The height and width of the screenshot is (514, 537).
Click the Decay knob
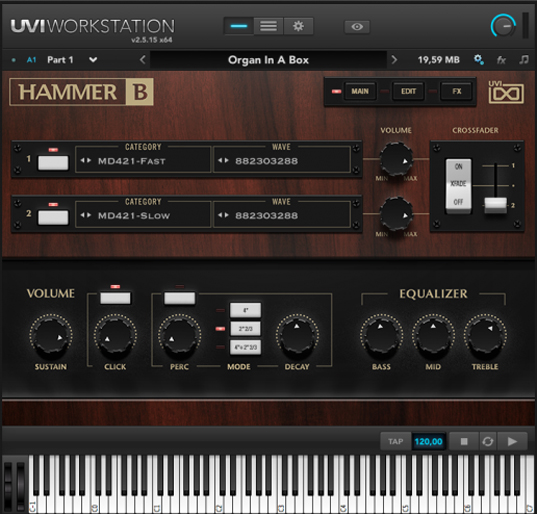click(297, 335)
